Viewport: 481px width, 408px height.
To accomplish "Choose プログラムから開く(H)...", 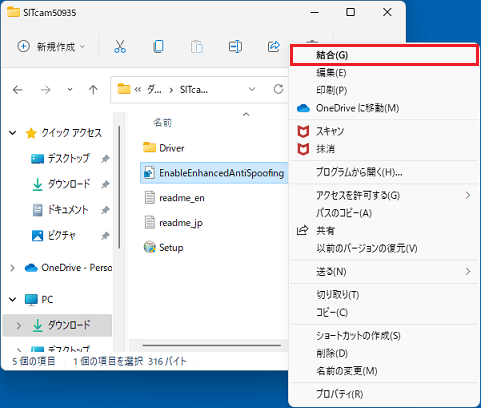I will 384,172.
